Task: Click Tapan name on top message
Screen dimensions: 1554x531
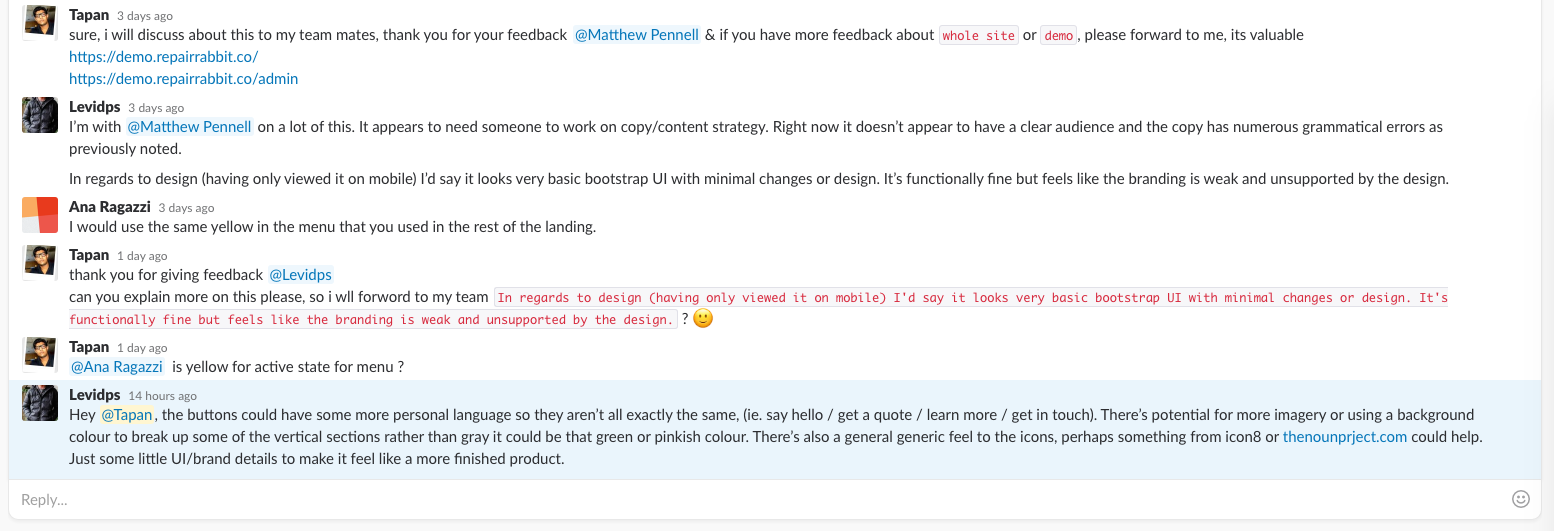Action: point(89,15)
